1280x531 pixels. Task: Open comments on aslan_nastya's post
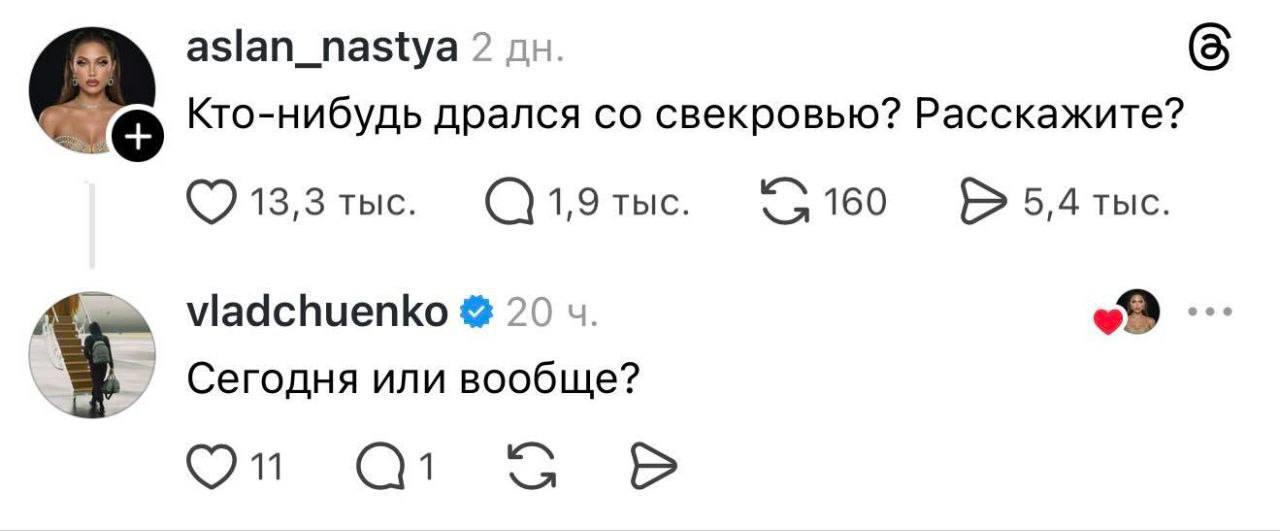(510, 204)
